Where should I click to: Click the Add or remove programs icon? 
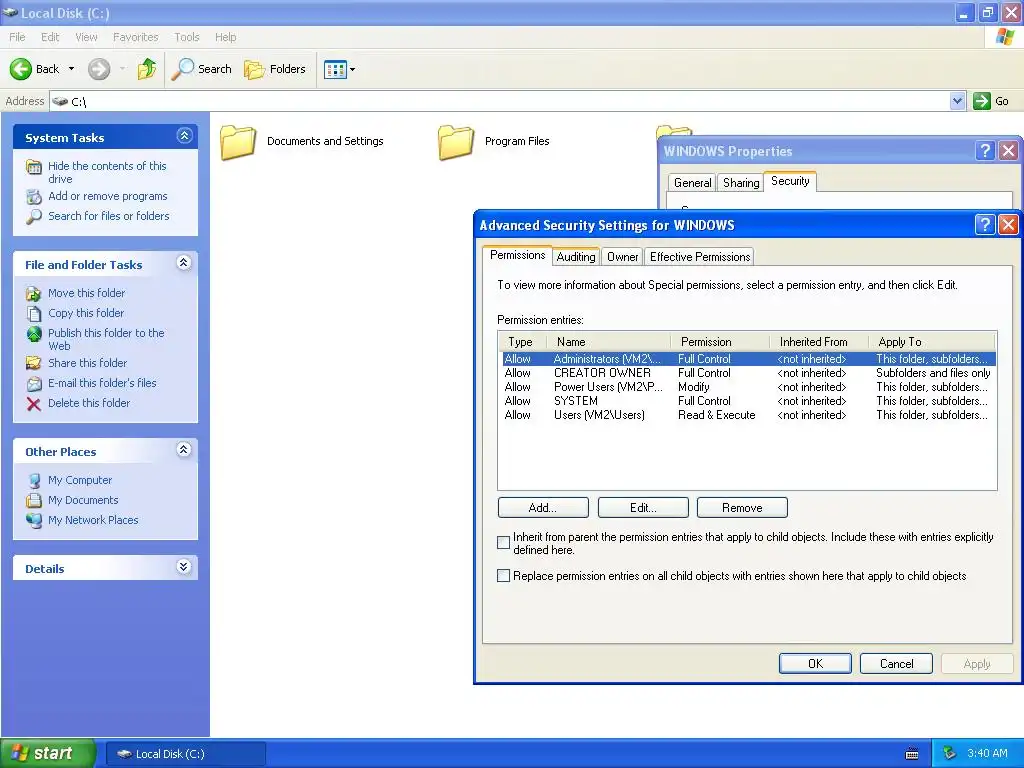[x=34, y=196]
